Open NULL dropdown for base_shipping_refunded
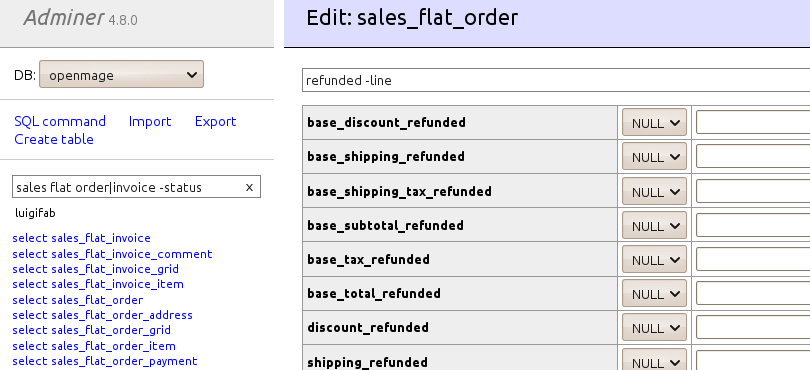The width and height of the screenshot is (810, 370). pyautogui.click(x=654, y=157)
